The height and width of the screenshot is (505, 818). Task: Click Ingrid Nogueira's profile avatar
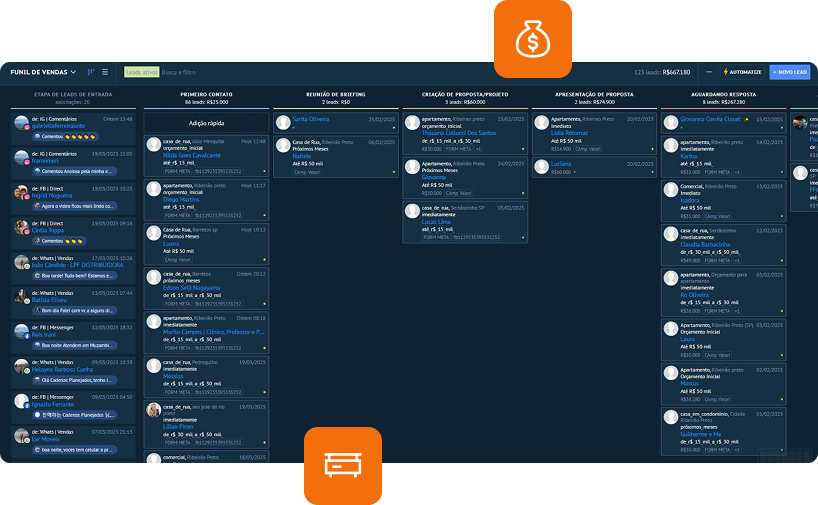click(x=22, y=191)
